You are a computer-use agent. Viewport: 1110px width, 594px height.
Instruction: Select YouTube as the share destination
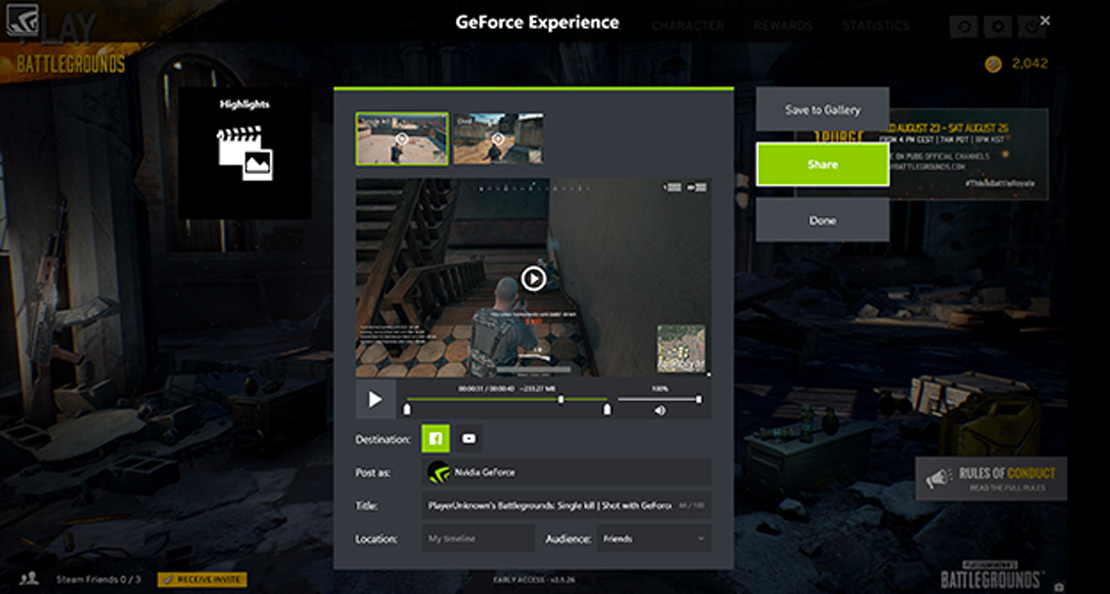[x=469, y=439]
